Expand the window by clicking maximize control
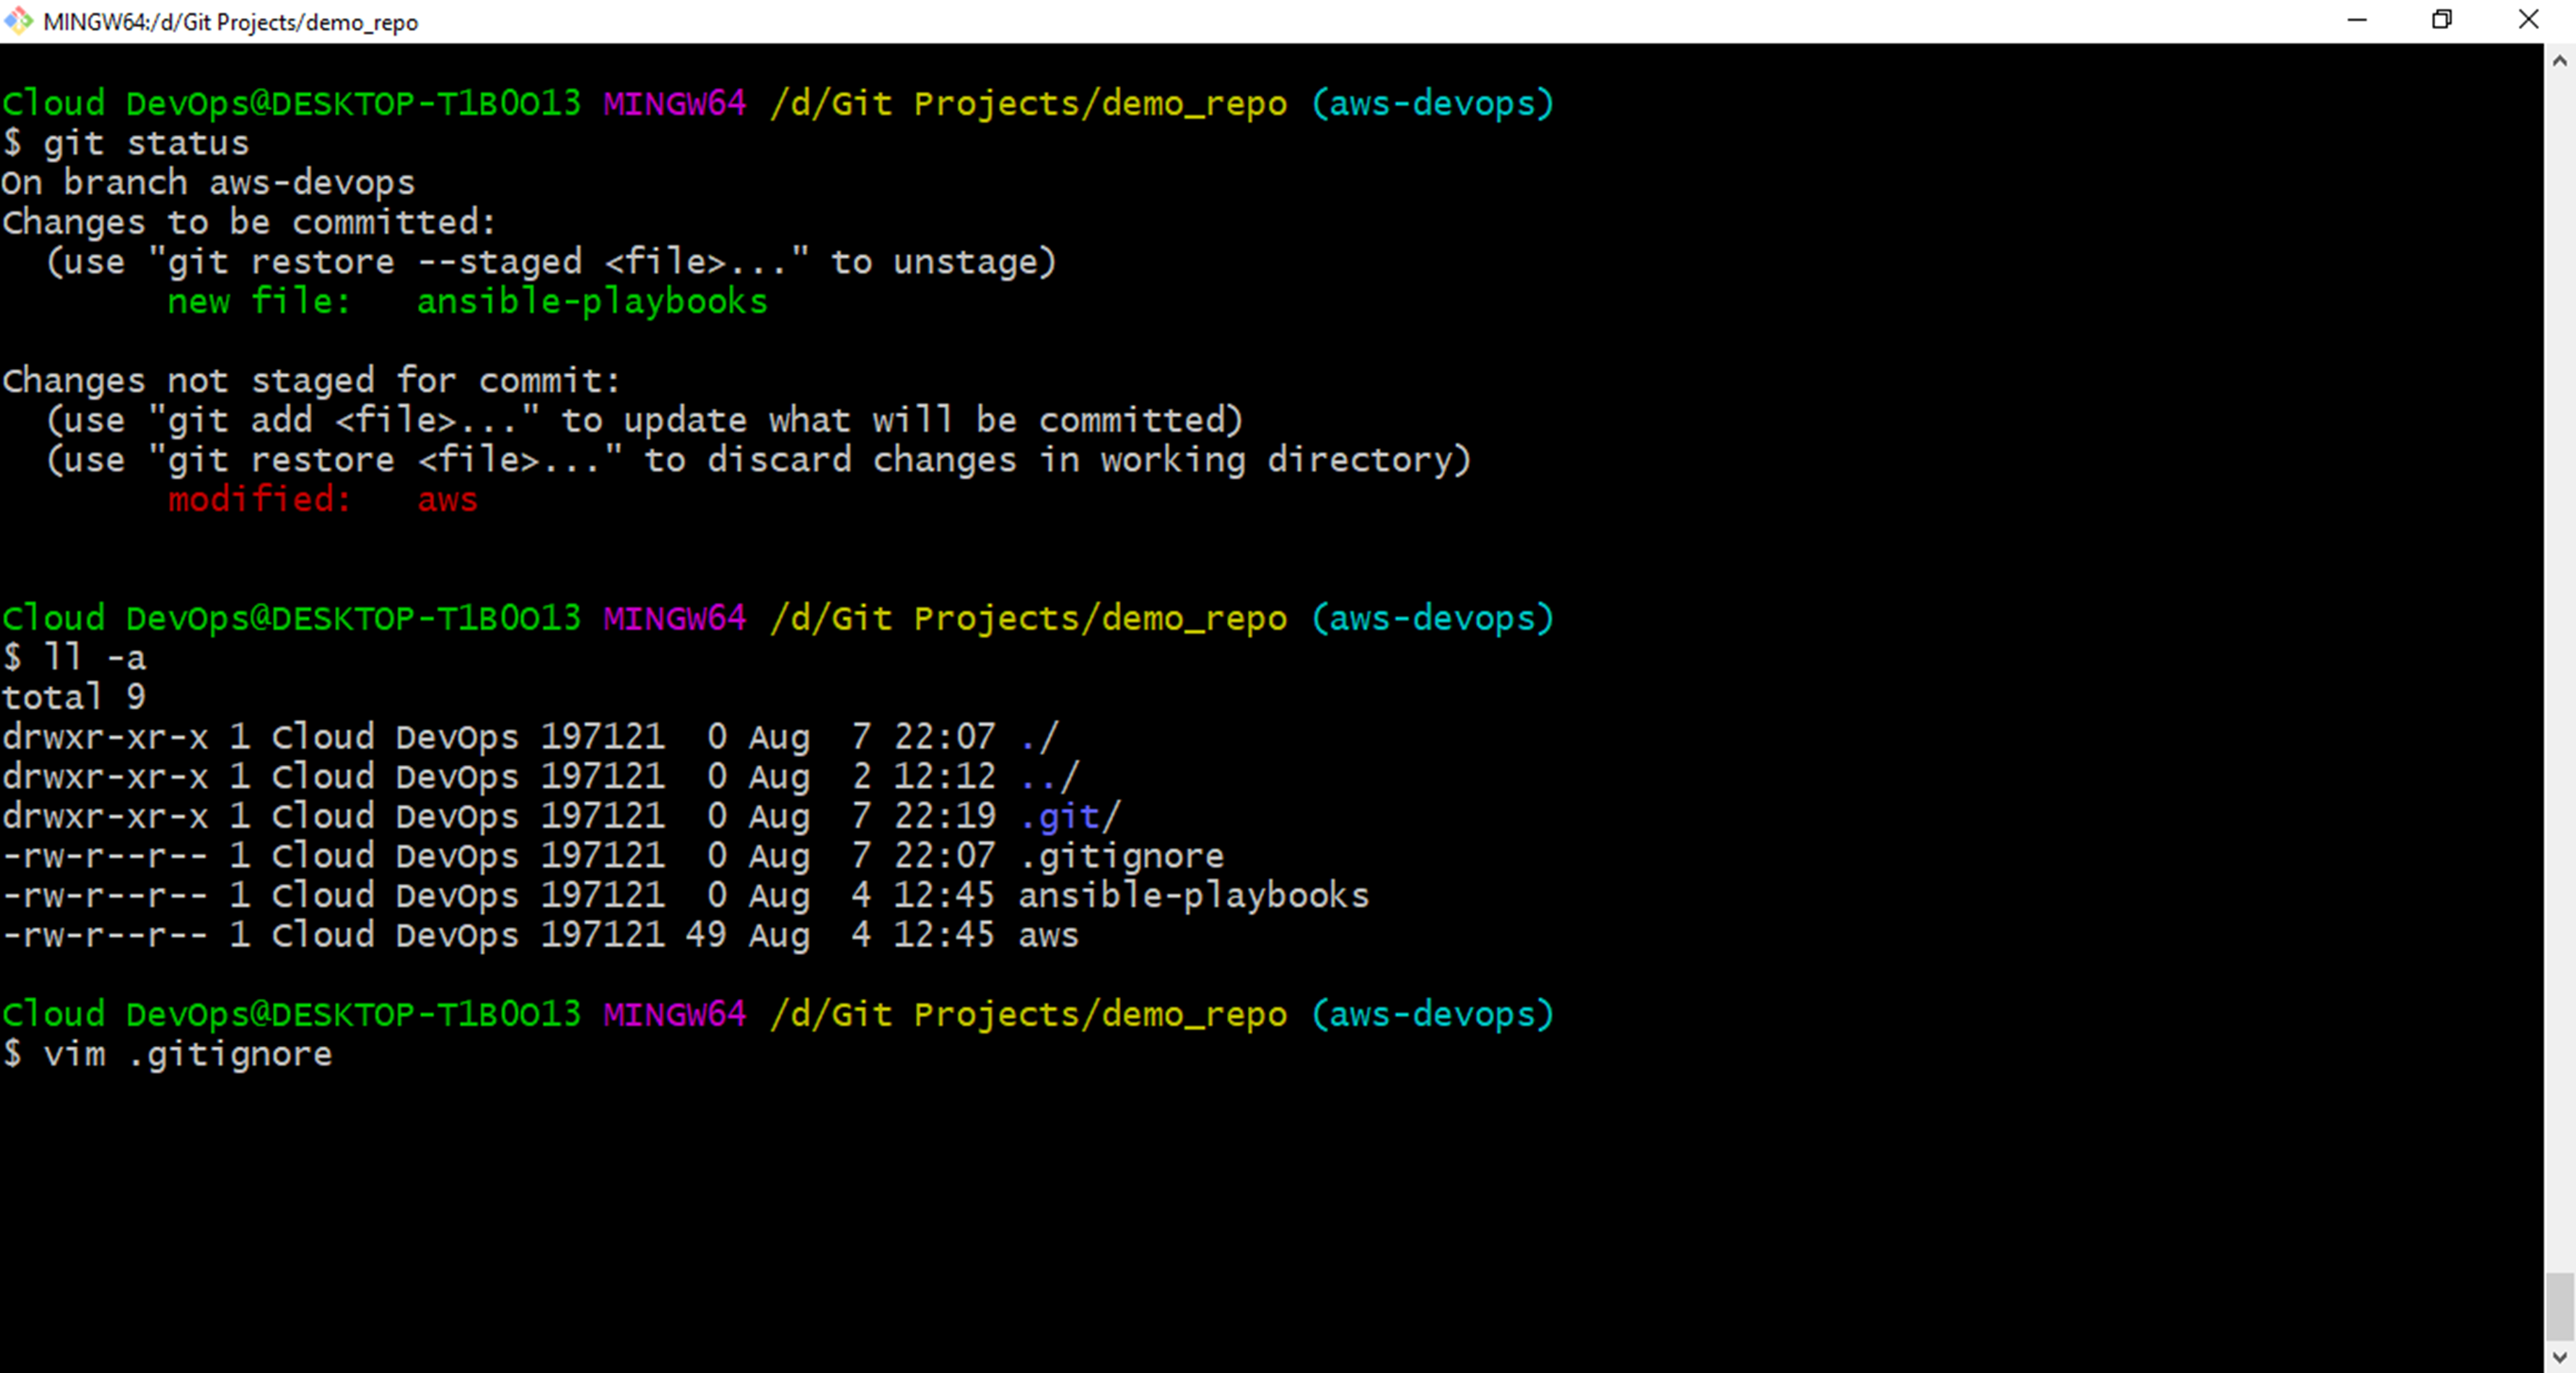The image size is (2576, 1373). [2443, 19]
